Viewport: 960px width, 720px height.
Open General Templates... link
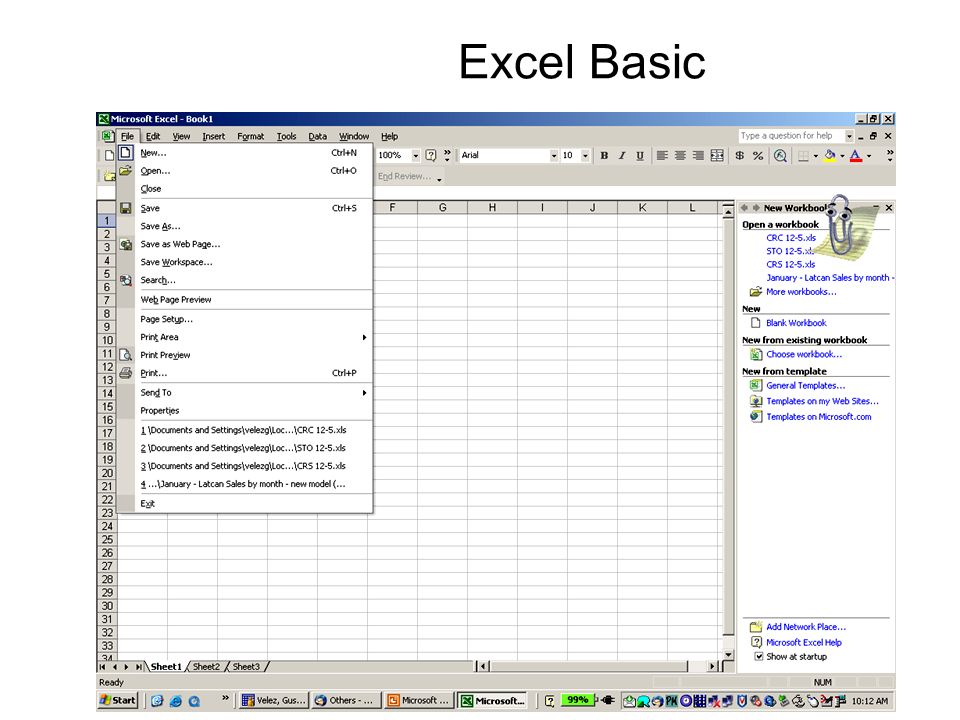pos(806,385)
